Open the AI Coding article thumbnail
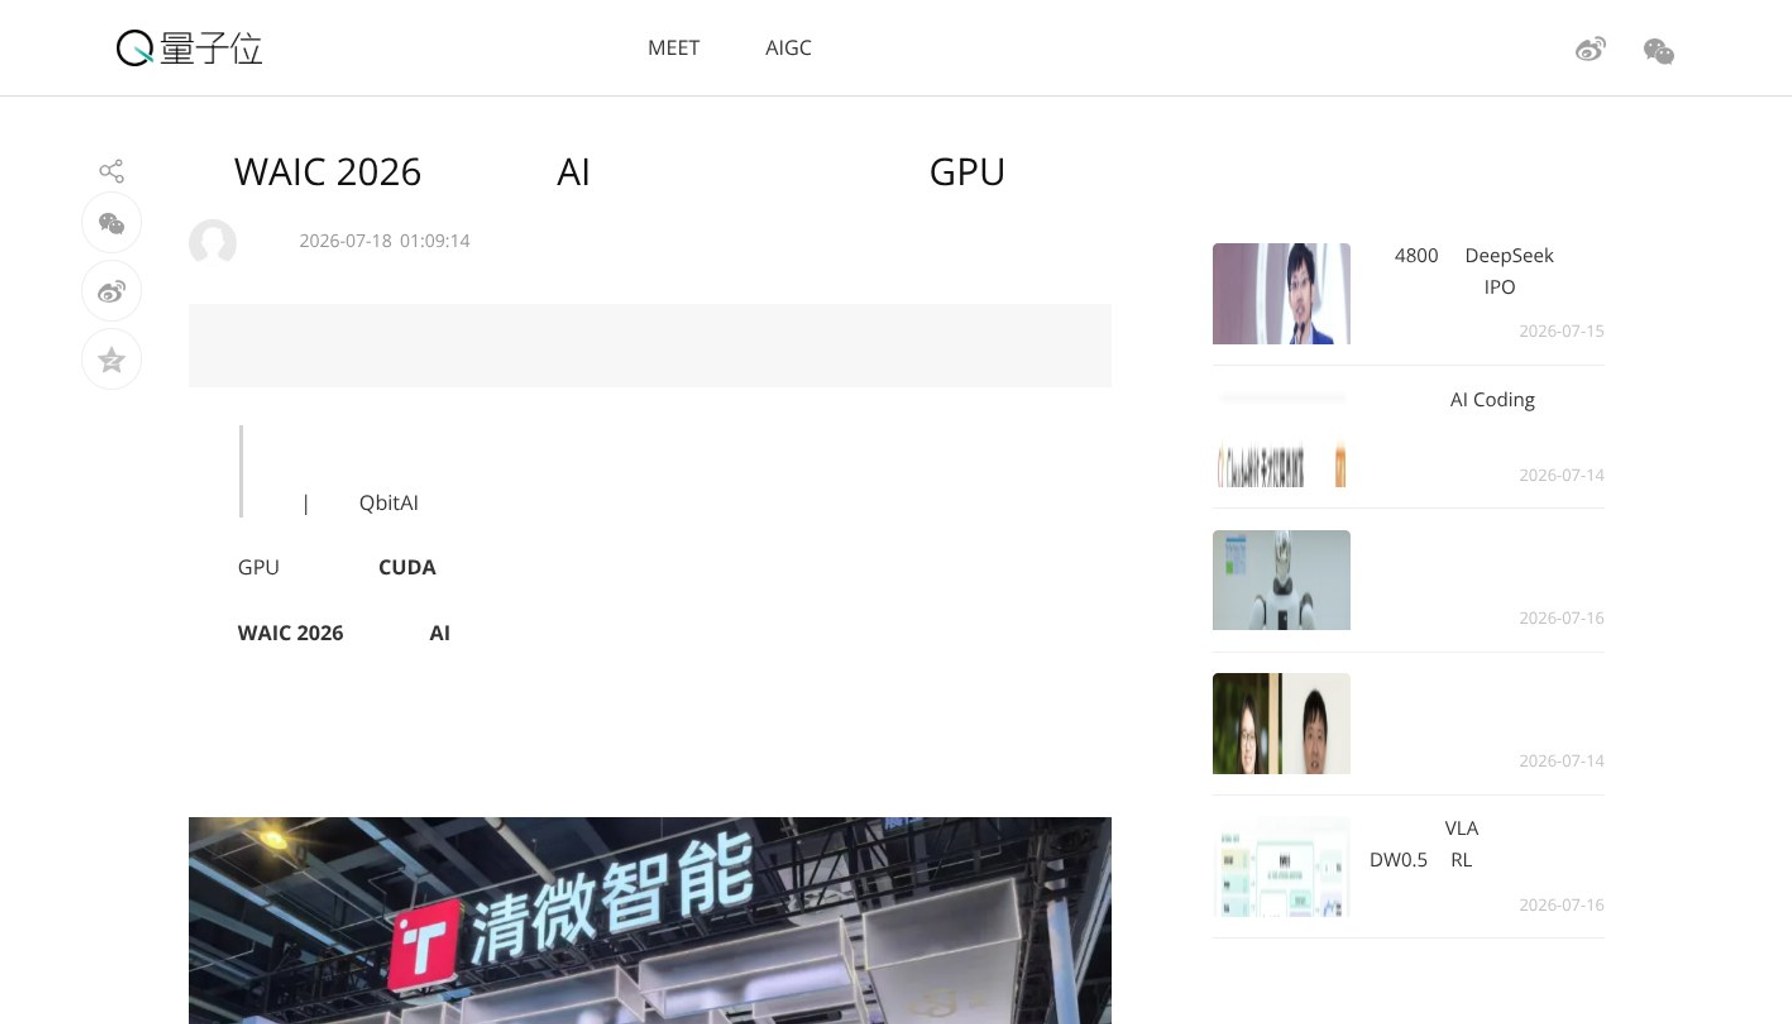This screenshot has height=1024, width=1792. click(x=1281, y=437)
